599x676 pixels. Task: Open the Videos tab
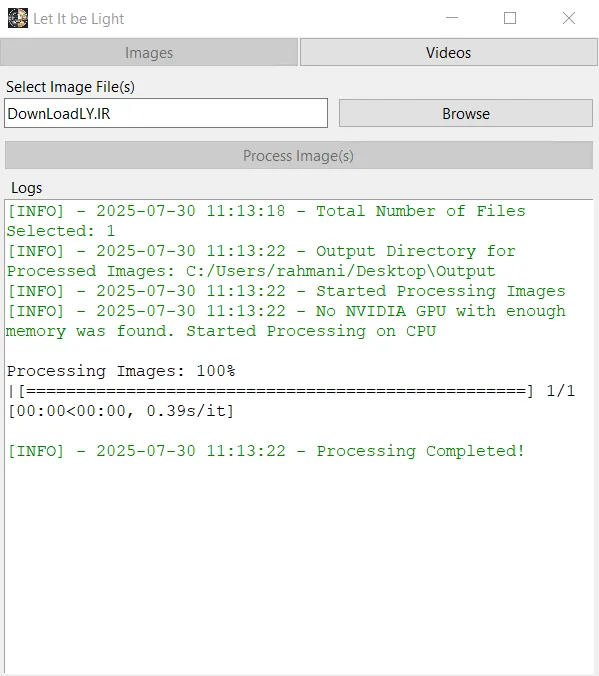448,53
